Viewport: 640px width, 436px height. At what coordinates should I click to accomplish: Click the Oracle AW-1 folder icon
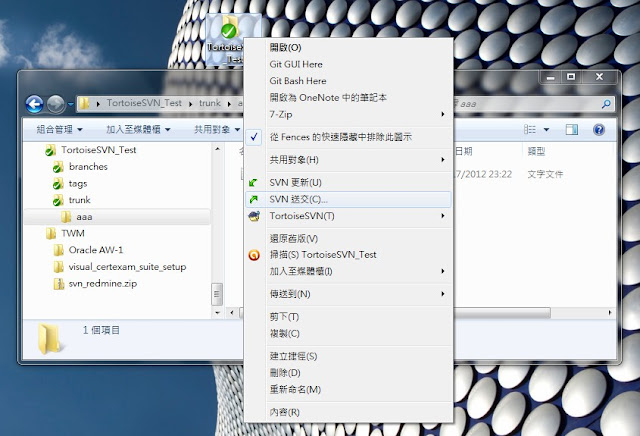click(x=58, y=250)
